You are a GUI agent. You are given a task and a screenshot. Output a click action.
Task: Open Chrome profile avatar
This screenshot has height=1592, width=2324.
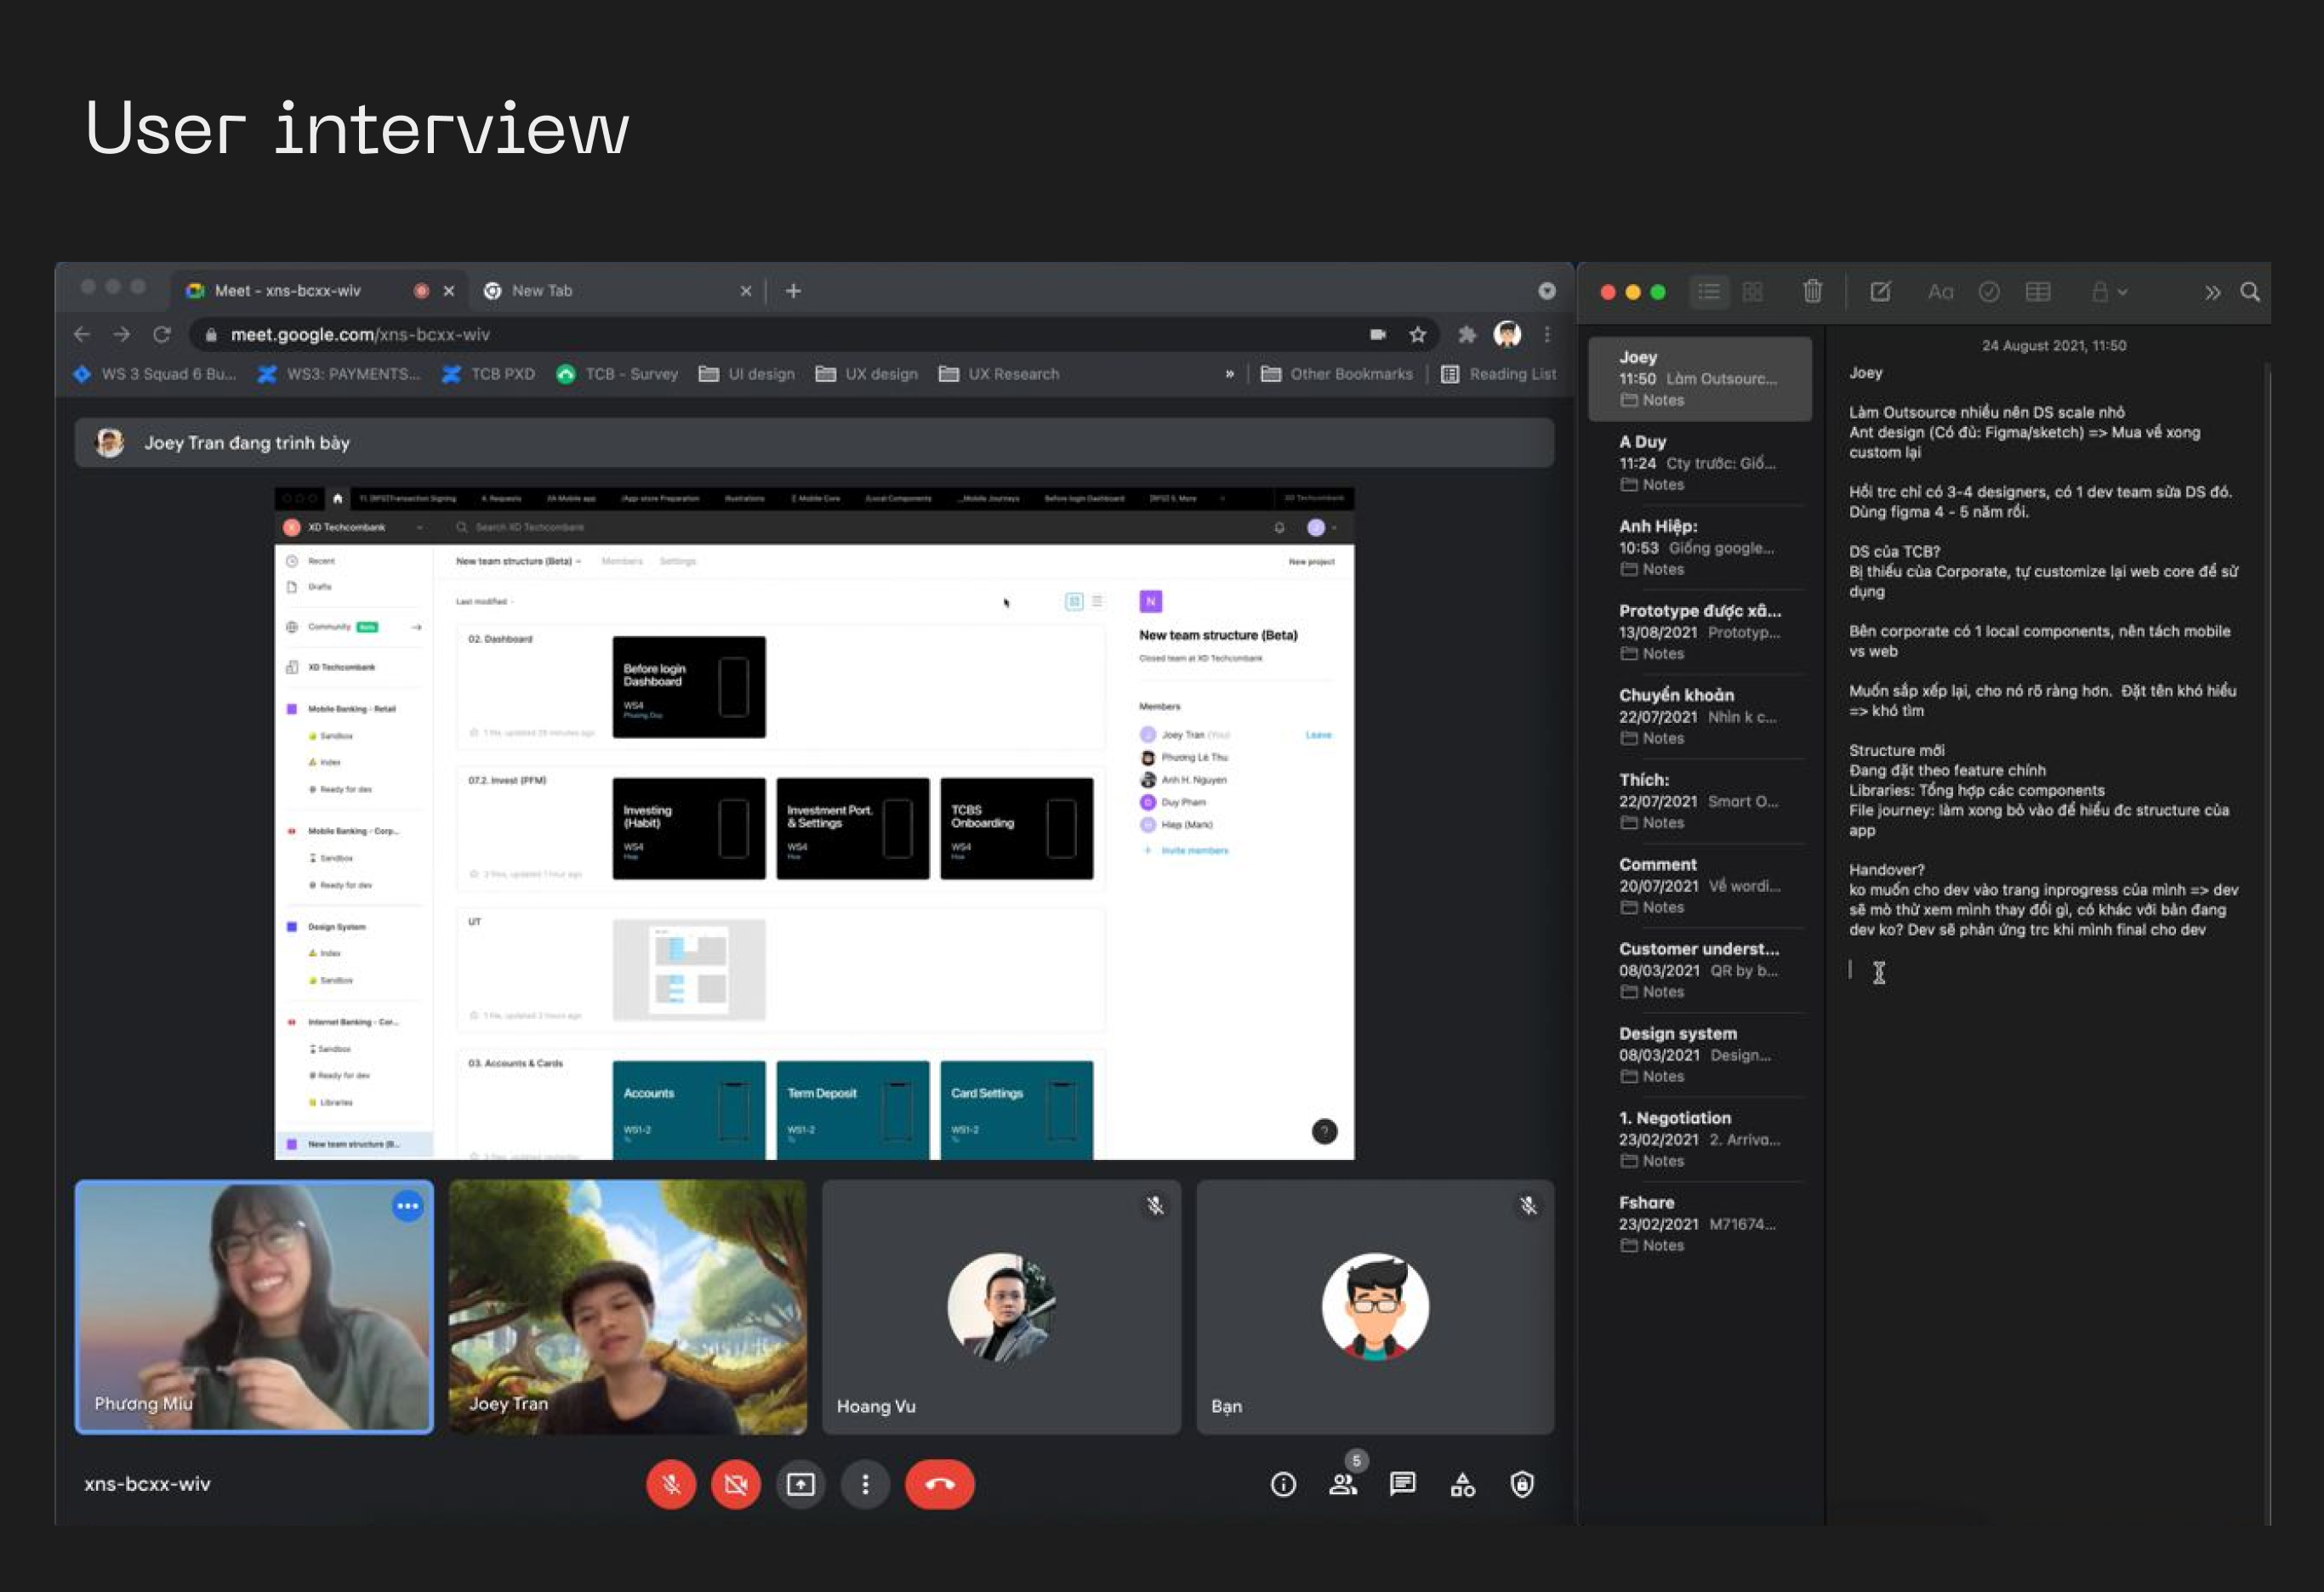click(x=1507, y=333)
